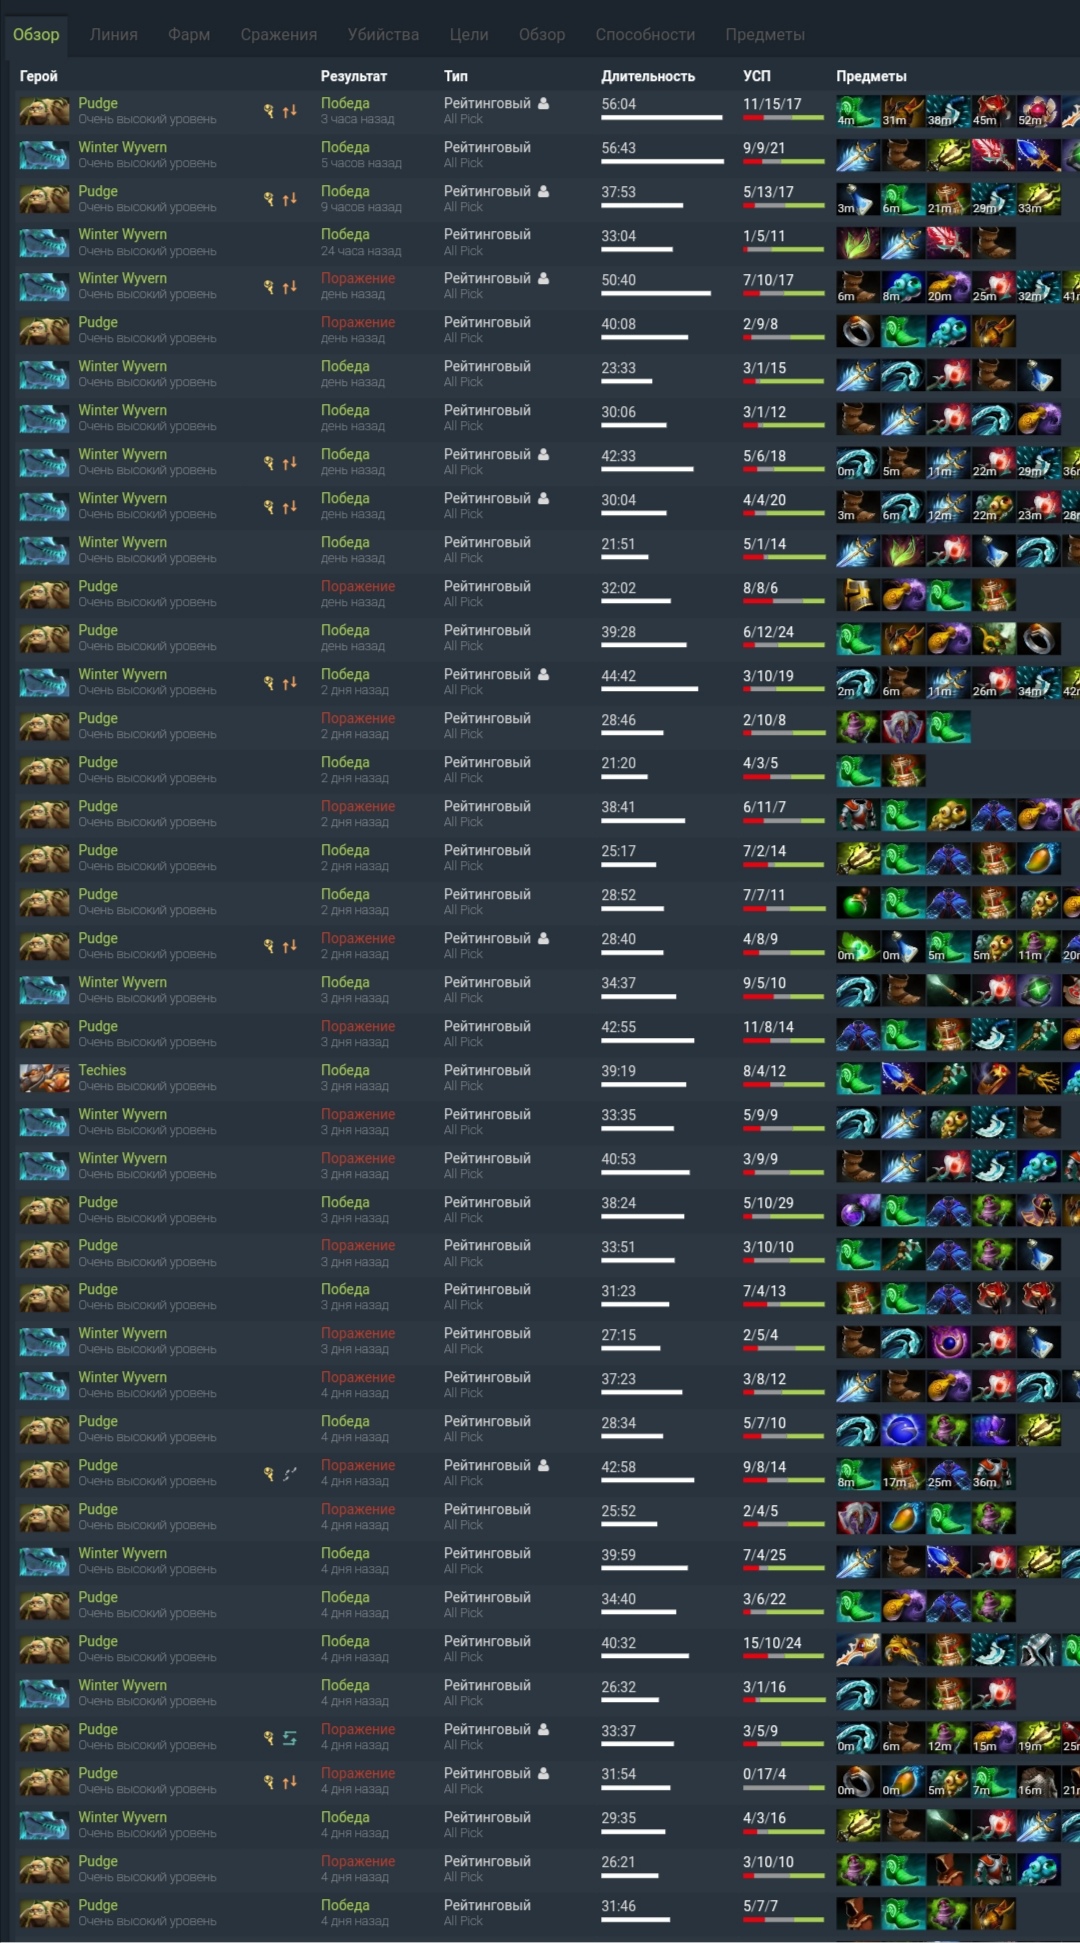The height and width of the screenshot is (1943, 1080).
Task: Click the Techies hero name link
Action: coord(102,1070)
